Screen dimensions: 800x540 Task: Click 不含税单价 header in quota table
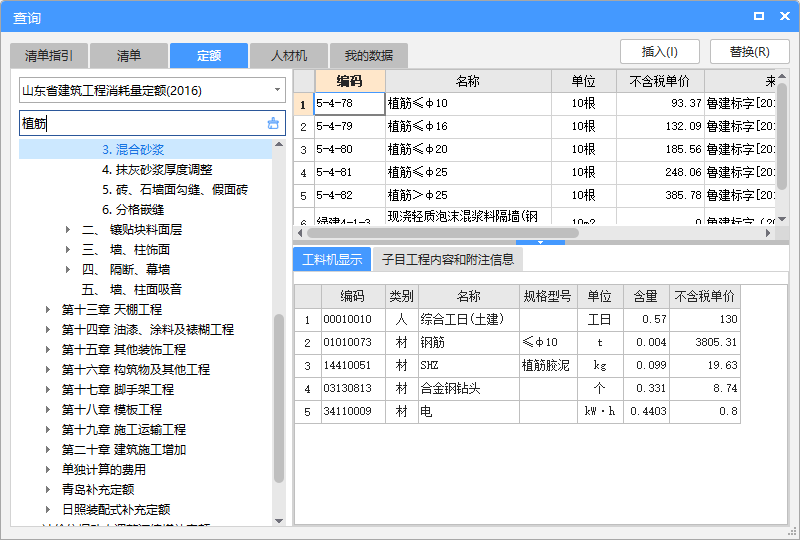coord(660,81)
